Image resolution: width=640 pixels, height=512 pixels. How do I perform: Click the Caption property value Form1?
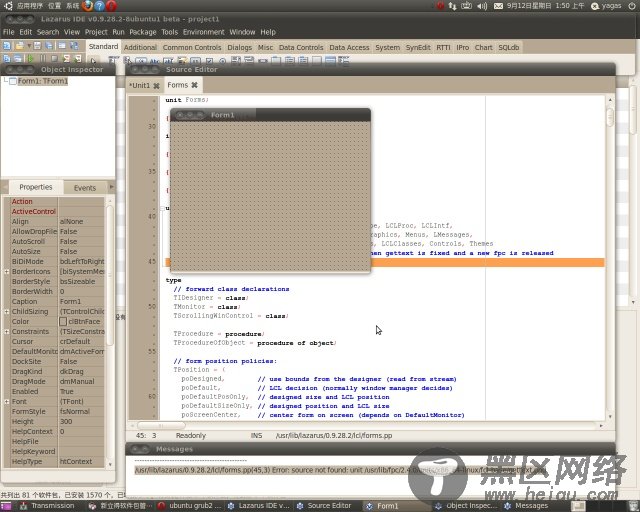[82, 301]
